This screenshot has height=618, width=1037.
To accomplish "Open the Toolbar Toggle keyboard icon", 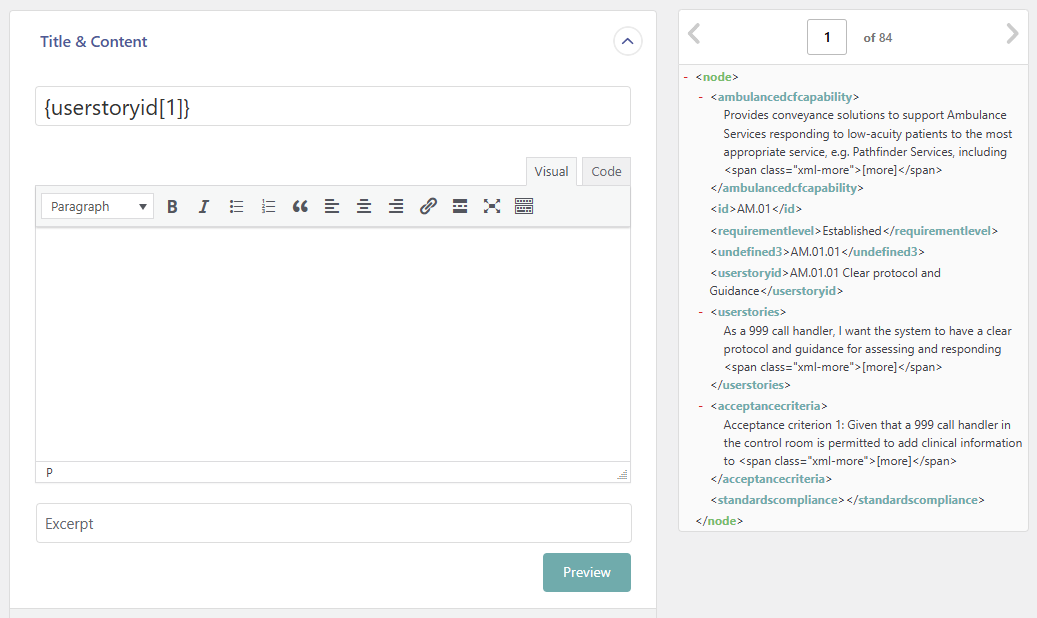I will coord(524,206).
